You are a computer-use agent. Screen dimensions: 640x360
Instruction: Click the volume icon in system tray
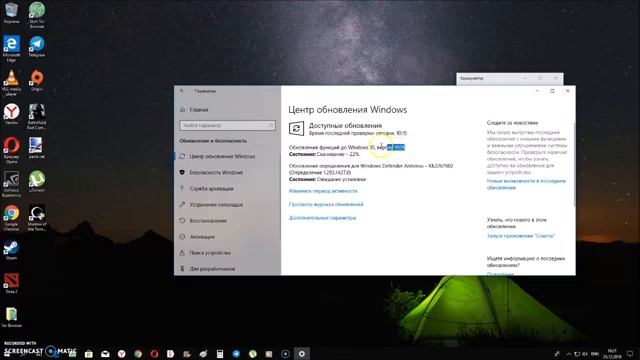585,353
